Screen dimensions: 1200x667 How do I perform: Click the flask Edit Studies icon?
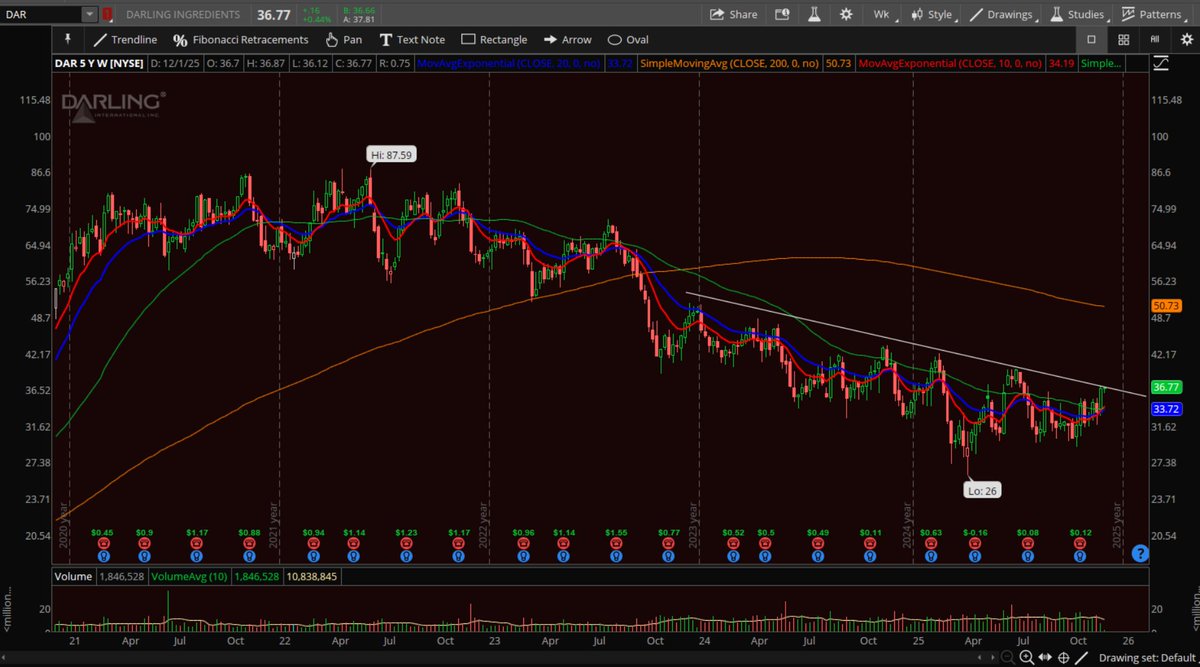[814, 14]
